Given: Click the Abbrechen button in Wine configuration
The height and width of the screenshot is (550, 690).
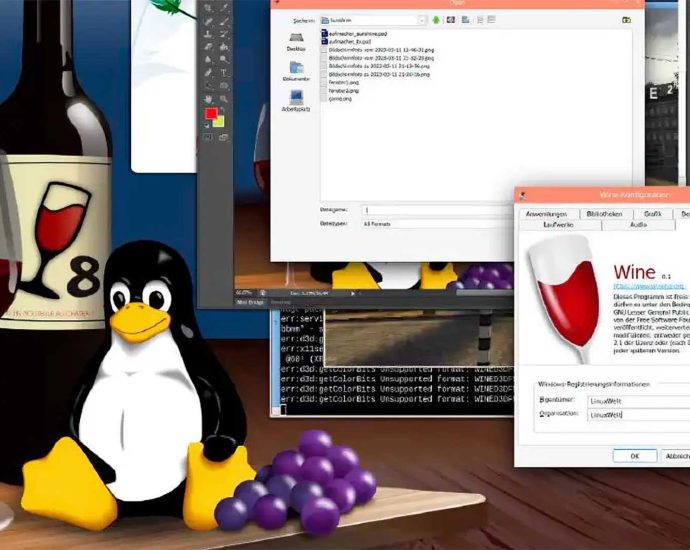Looking at the screenshot, I should coord(676,456).
